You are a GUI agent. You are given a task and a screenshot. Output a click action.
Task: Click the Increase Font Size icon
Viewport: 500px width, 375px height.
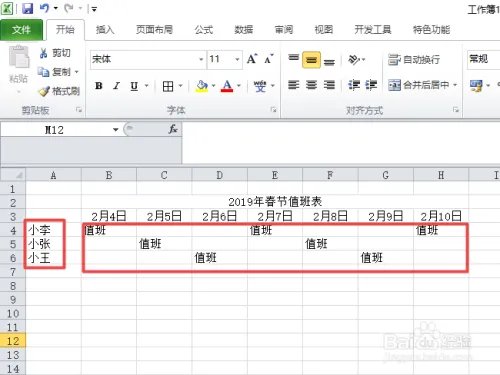coord(252,59)
